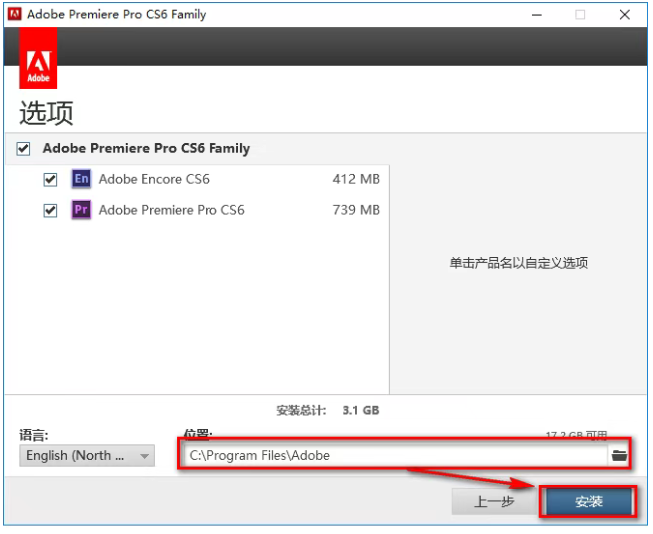Click the maximize window button
This screenshot has height=534, width=653.
[x=580, y=15]
